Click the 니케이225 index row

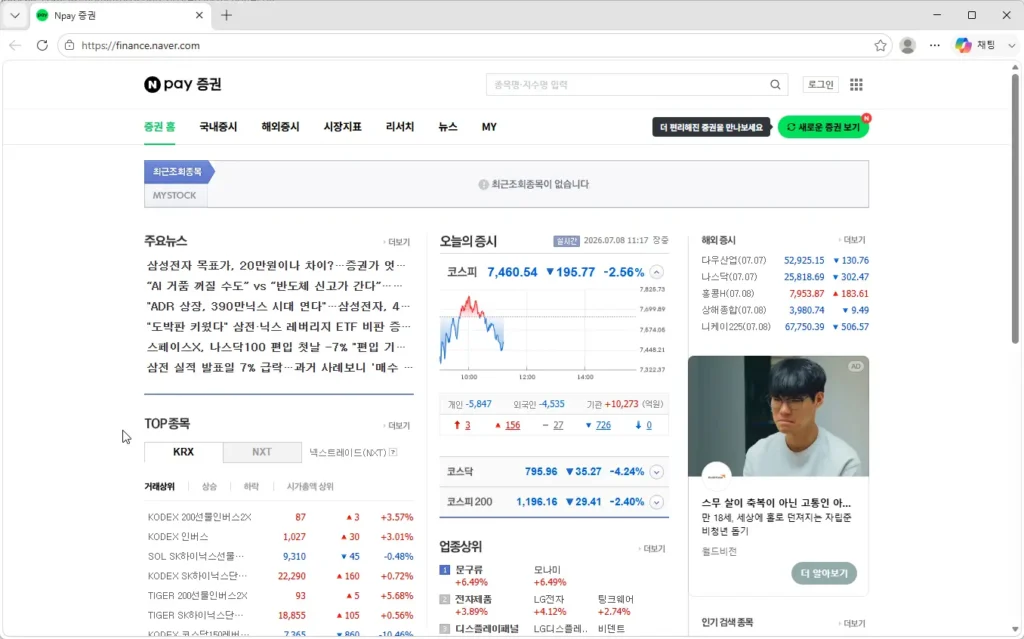click(x=785, y=327)
